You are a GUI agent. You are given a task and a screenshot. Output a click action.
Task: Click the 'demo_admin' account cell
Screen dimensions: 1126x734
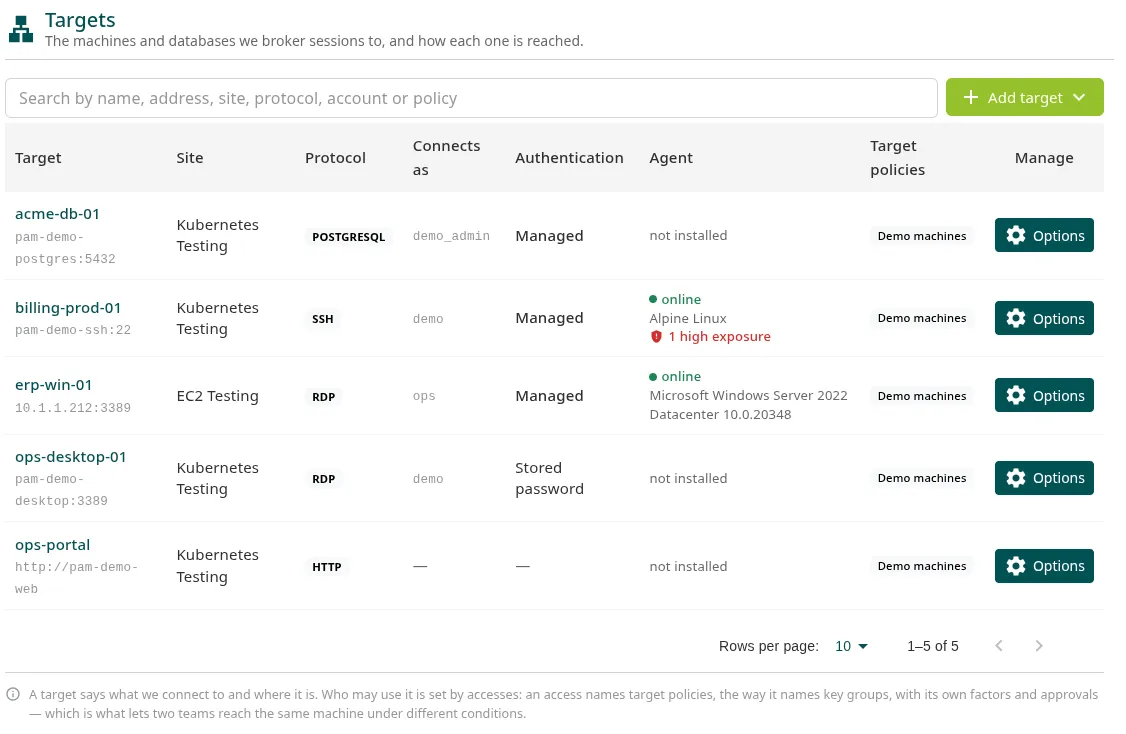[x=451, y=236]
